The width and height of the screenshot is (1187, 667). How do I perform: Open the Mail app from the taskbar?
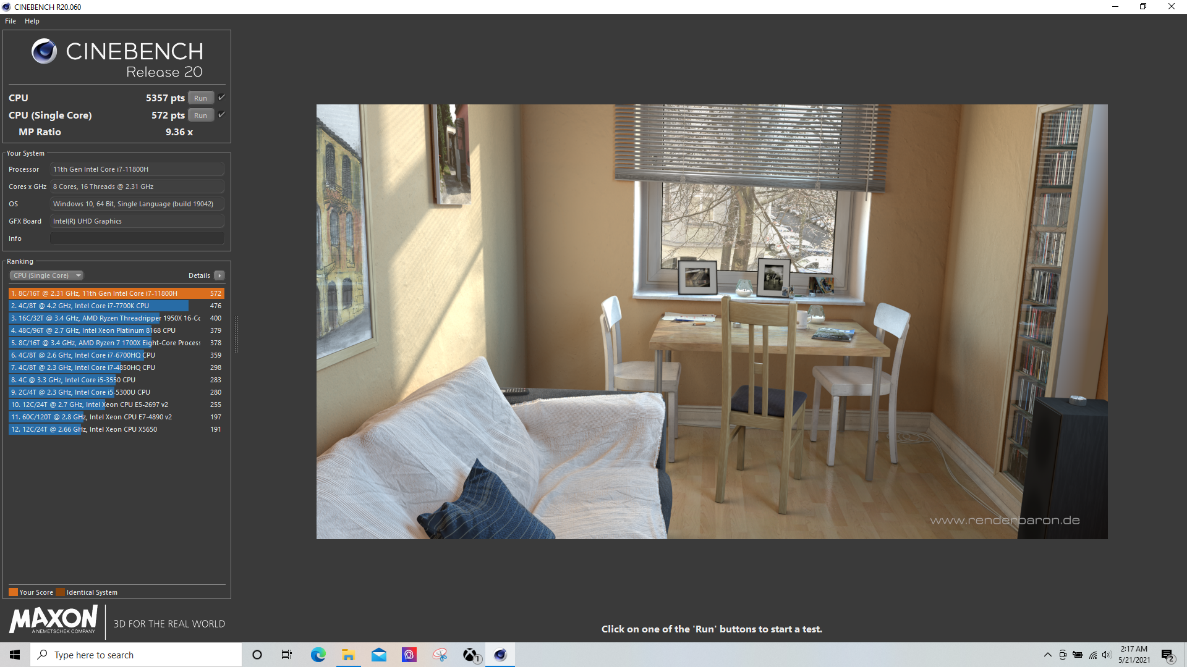379,655
